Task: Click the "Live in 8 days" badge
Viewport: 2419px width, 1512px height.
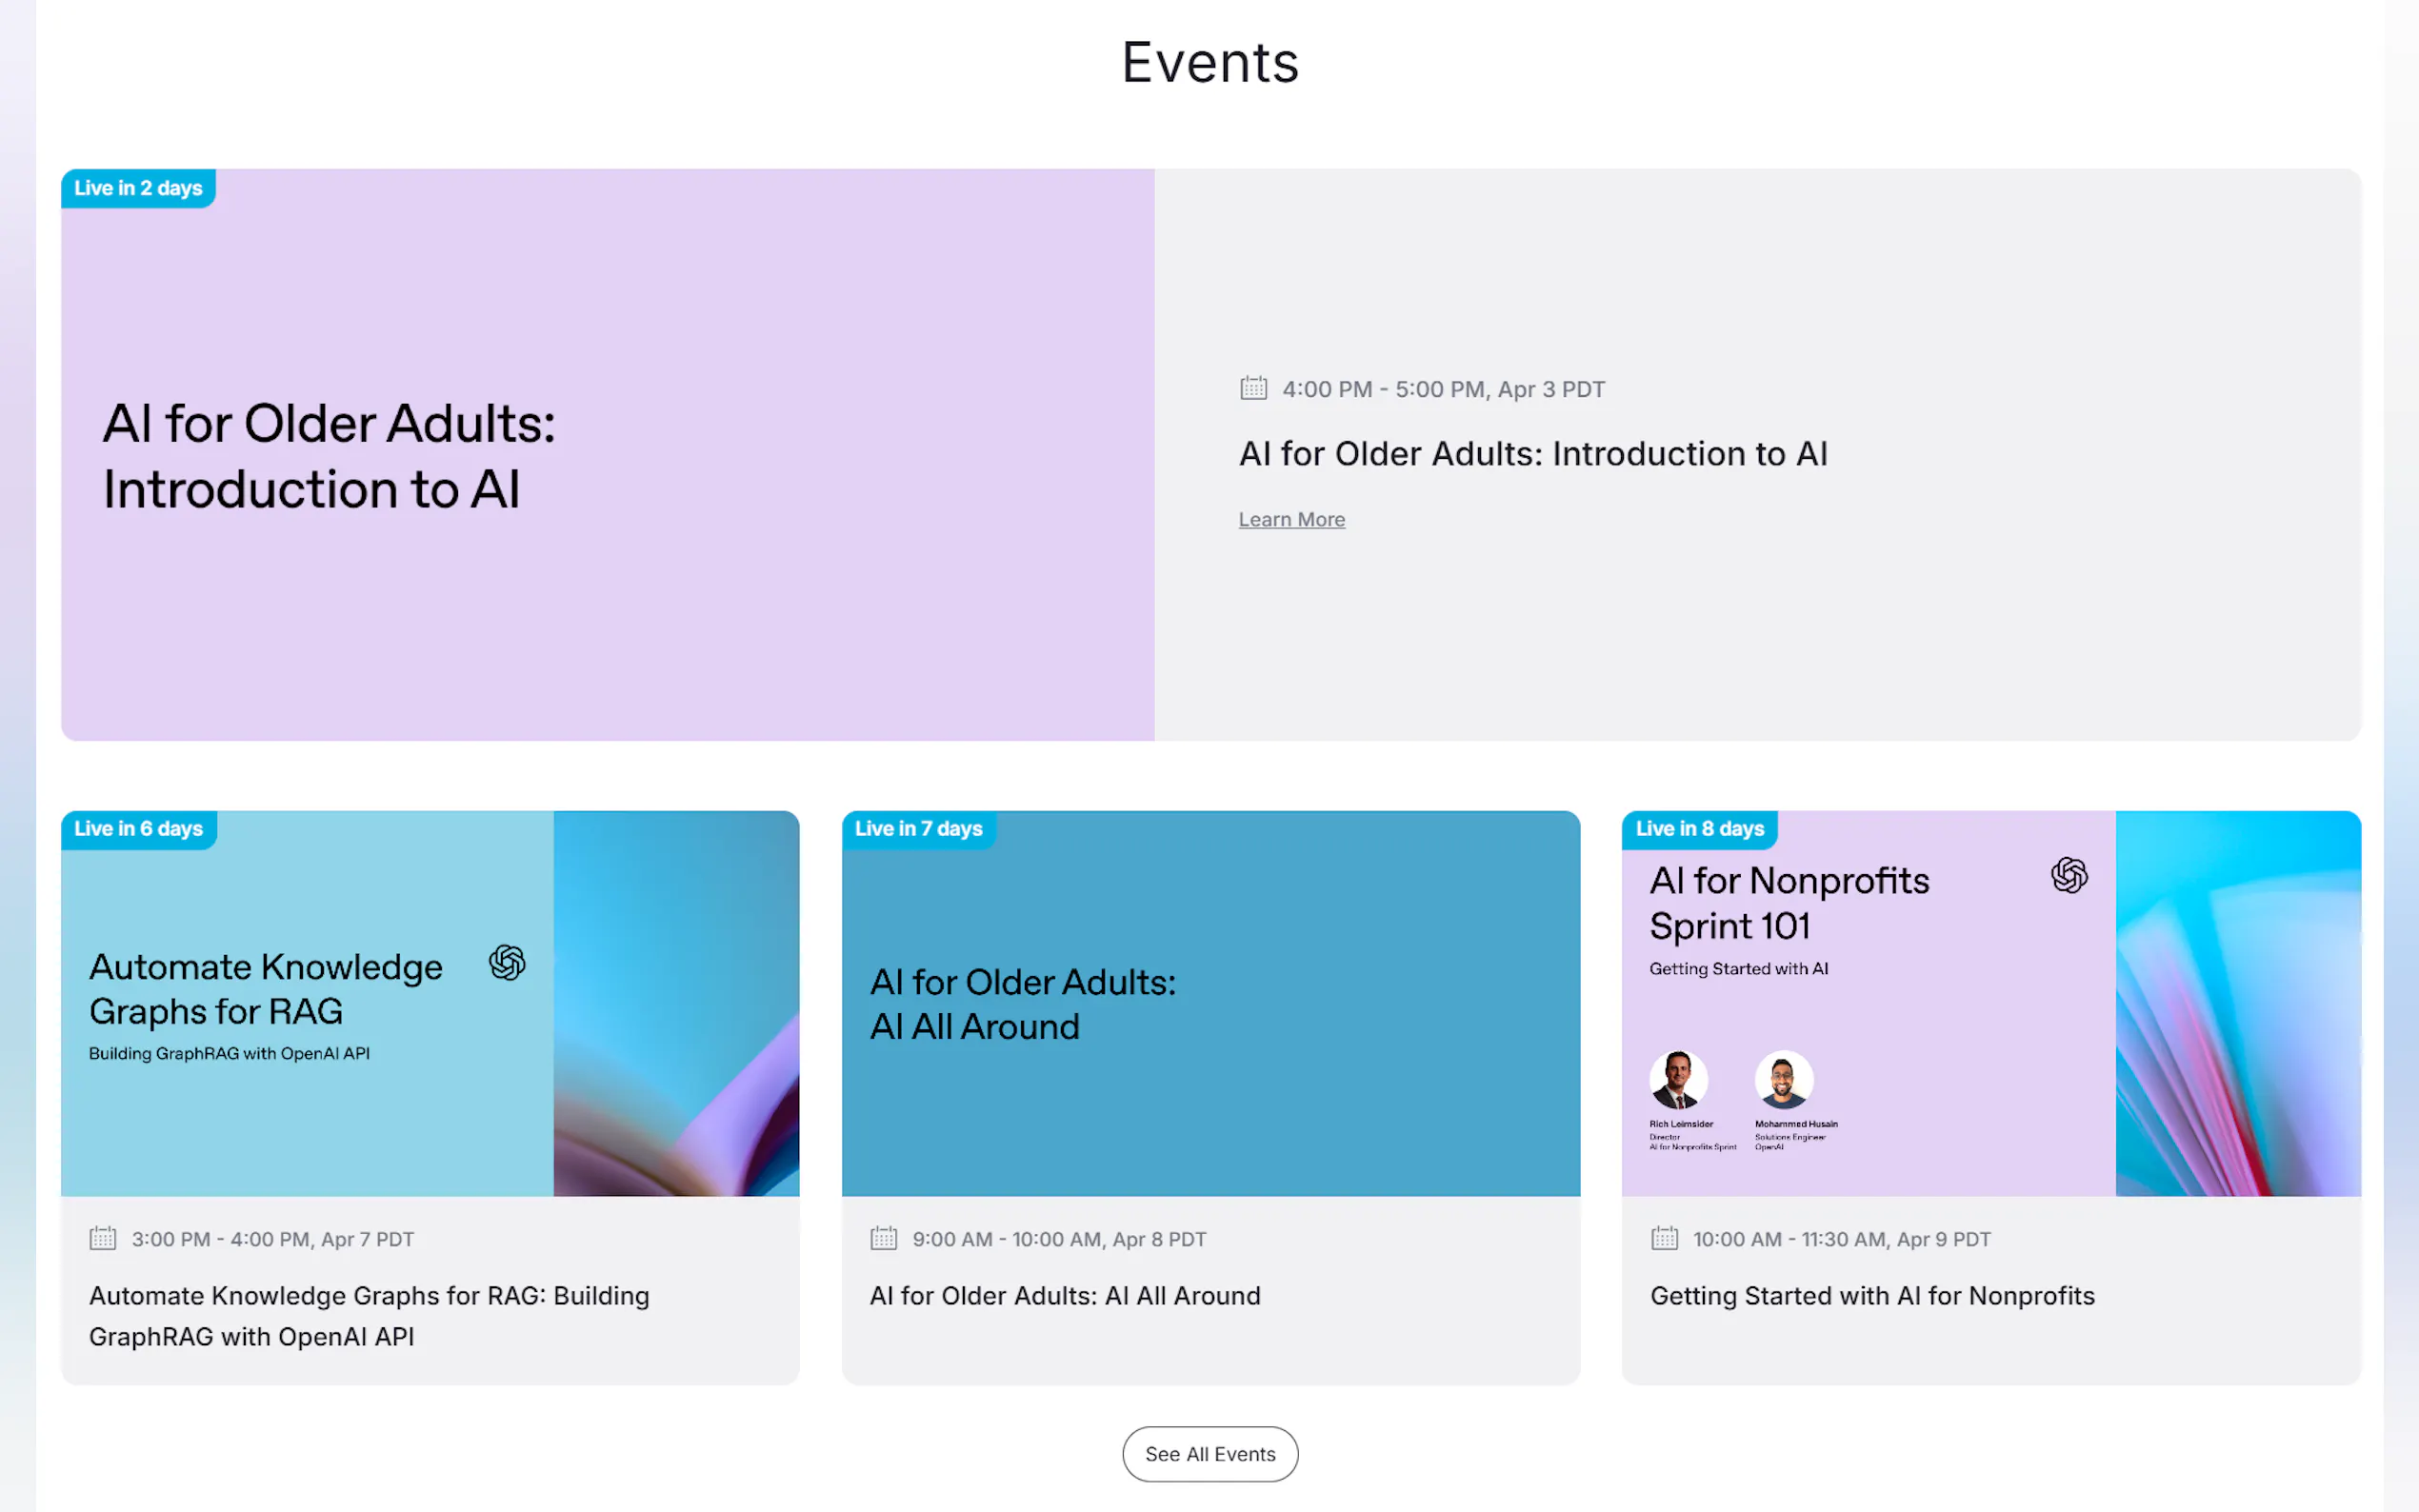Action: tap(1699, 829)
